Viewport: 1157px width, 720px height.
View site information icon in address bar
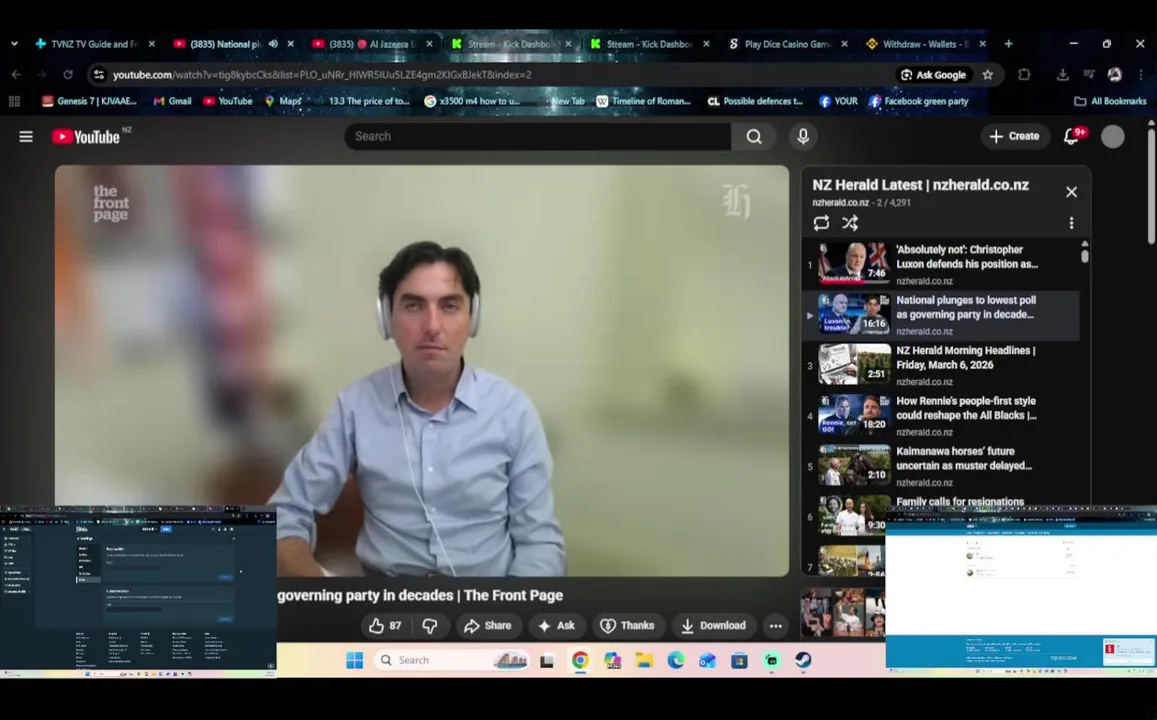point(99,75)
